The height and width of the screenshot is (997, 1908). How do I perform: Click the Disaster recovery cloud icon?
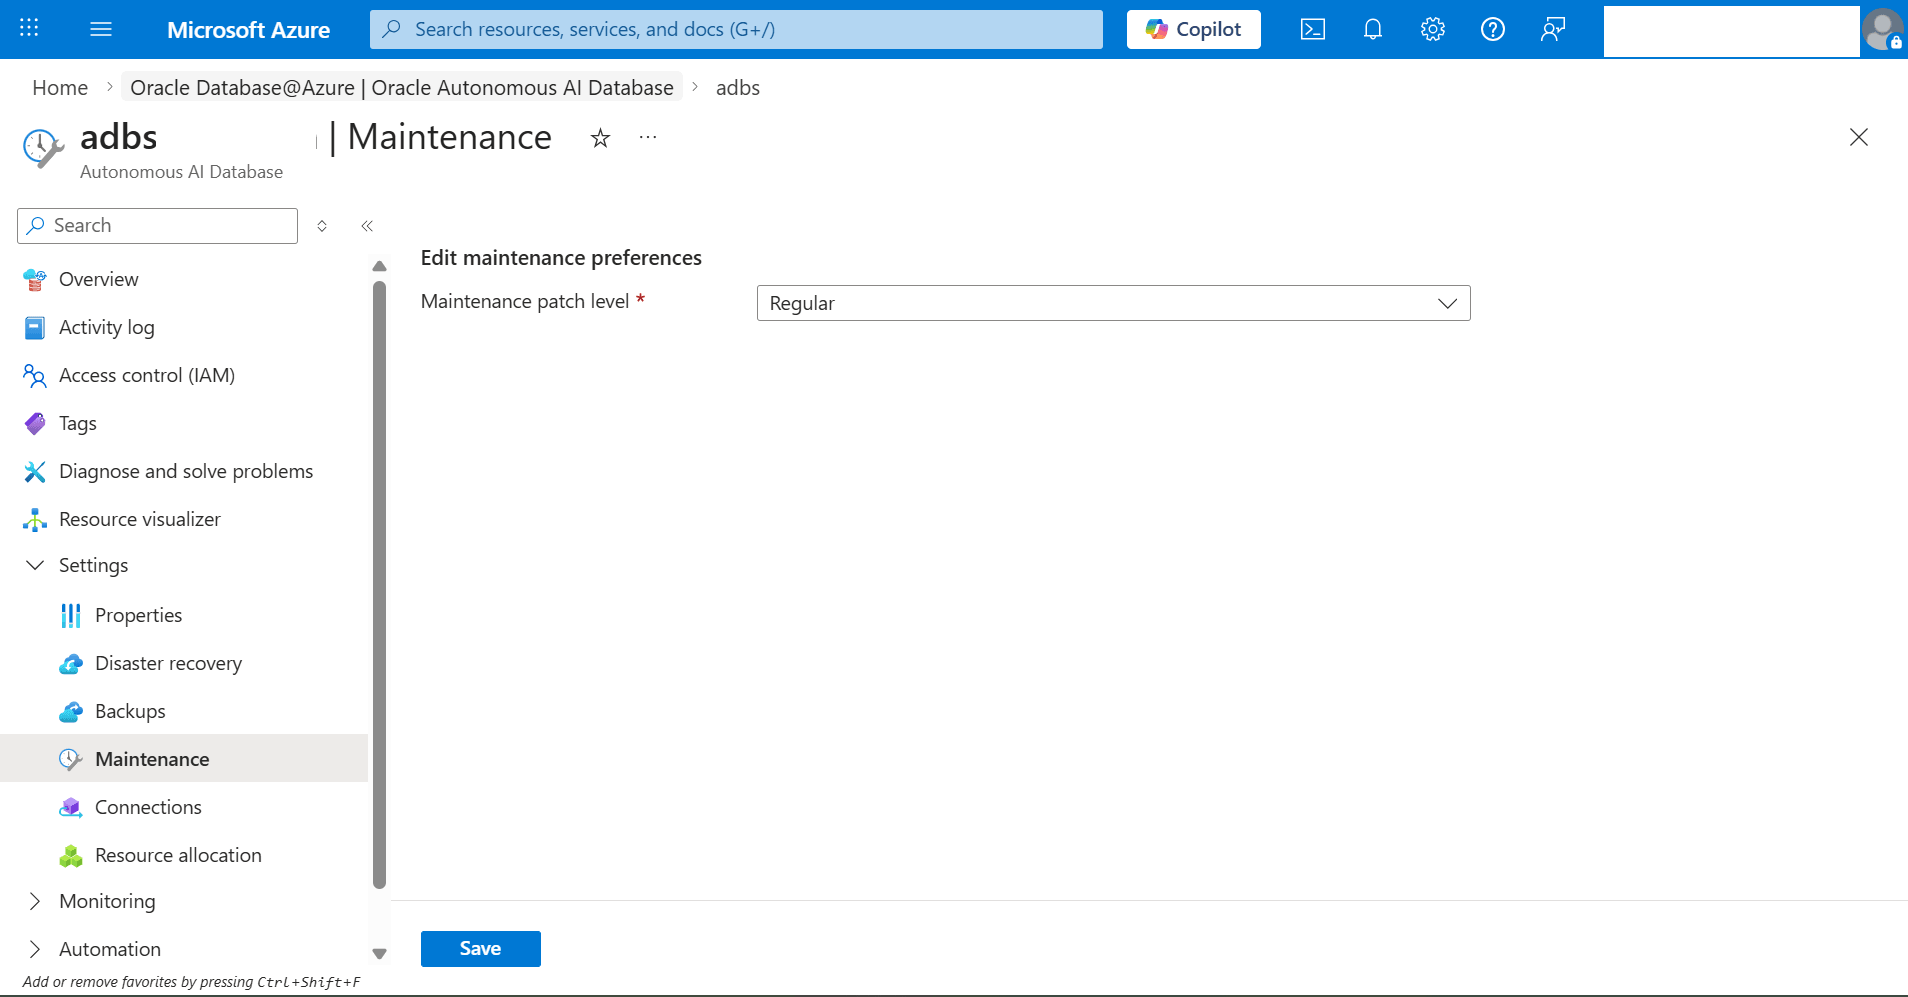71,664
